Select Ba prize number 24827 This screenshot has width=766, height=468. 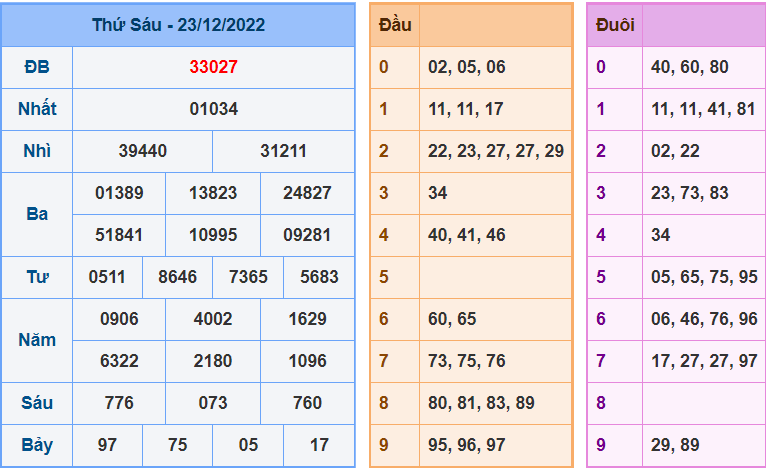(307, 193)
